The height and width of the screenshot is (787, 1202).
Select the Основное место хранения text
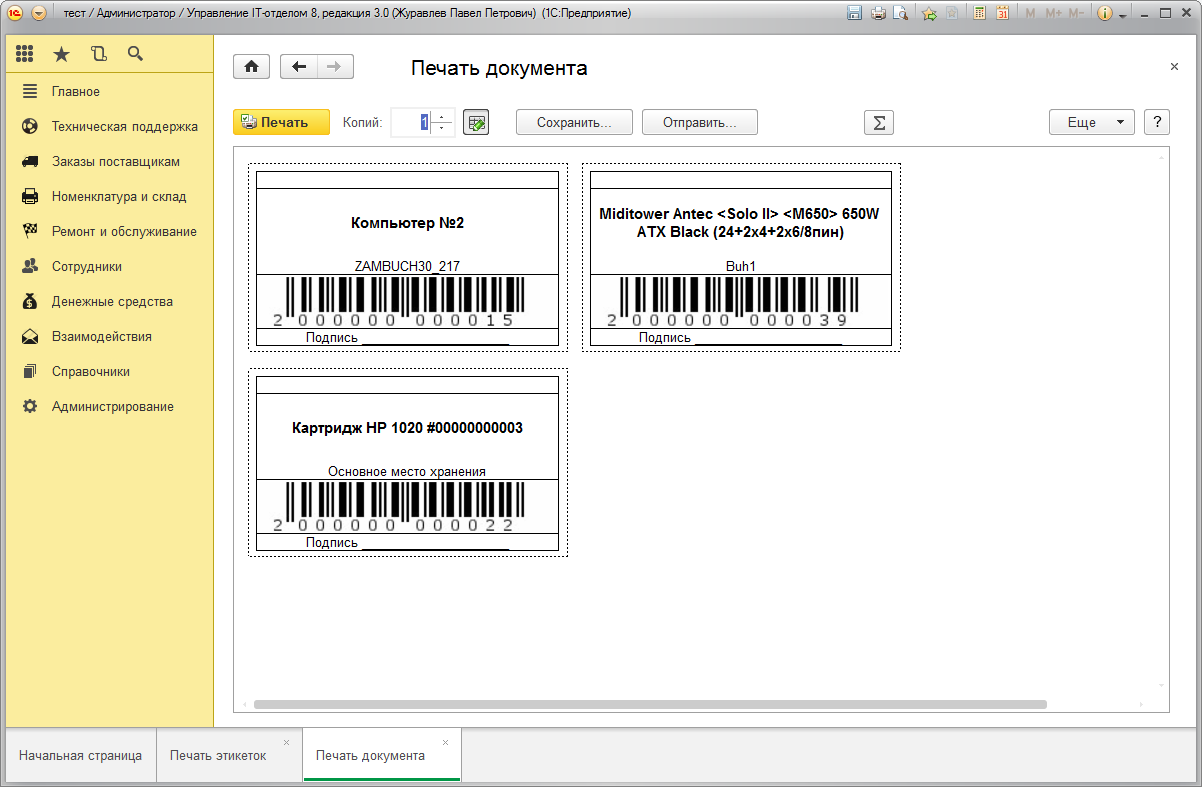point(407,471)
